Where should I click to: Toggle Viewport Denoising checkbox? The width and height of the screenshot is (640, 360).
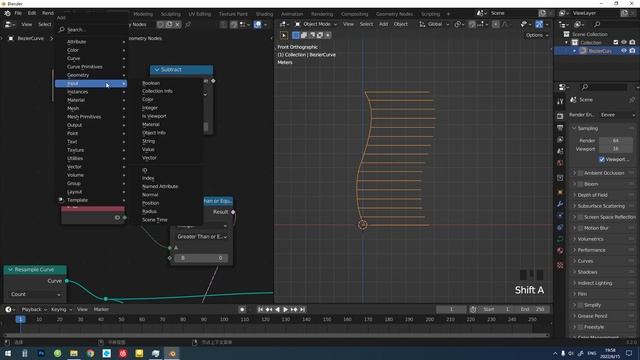point(602,160)
